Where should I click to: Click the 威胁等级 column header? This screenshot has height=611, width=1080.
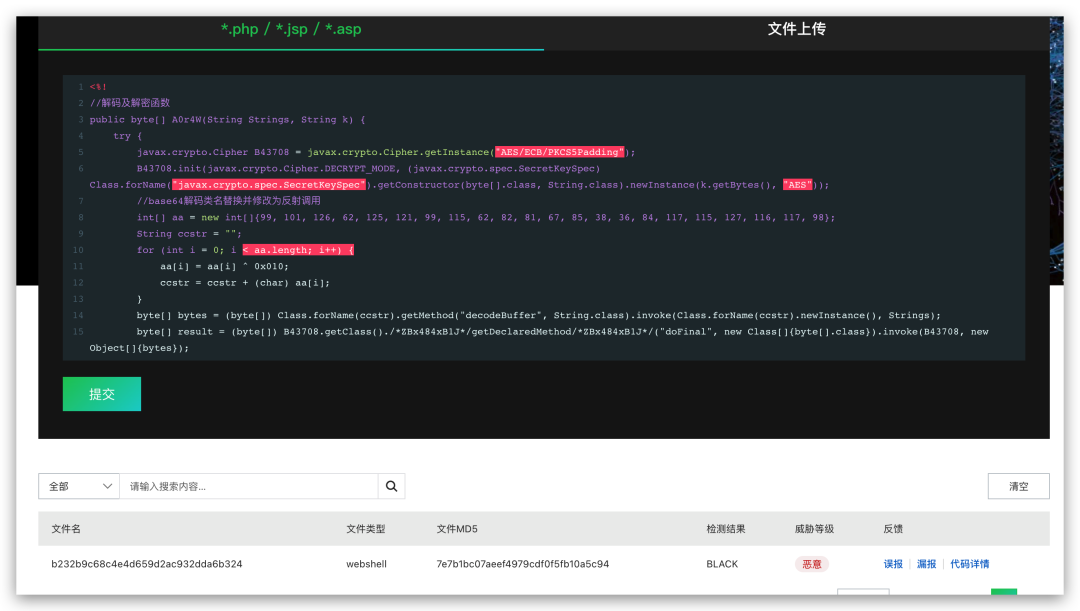814,529
